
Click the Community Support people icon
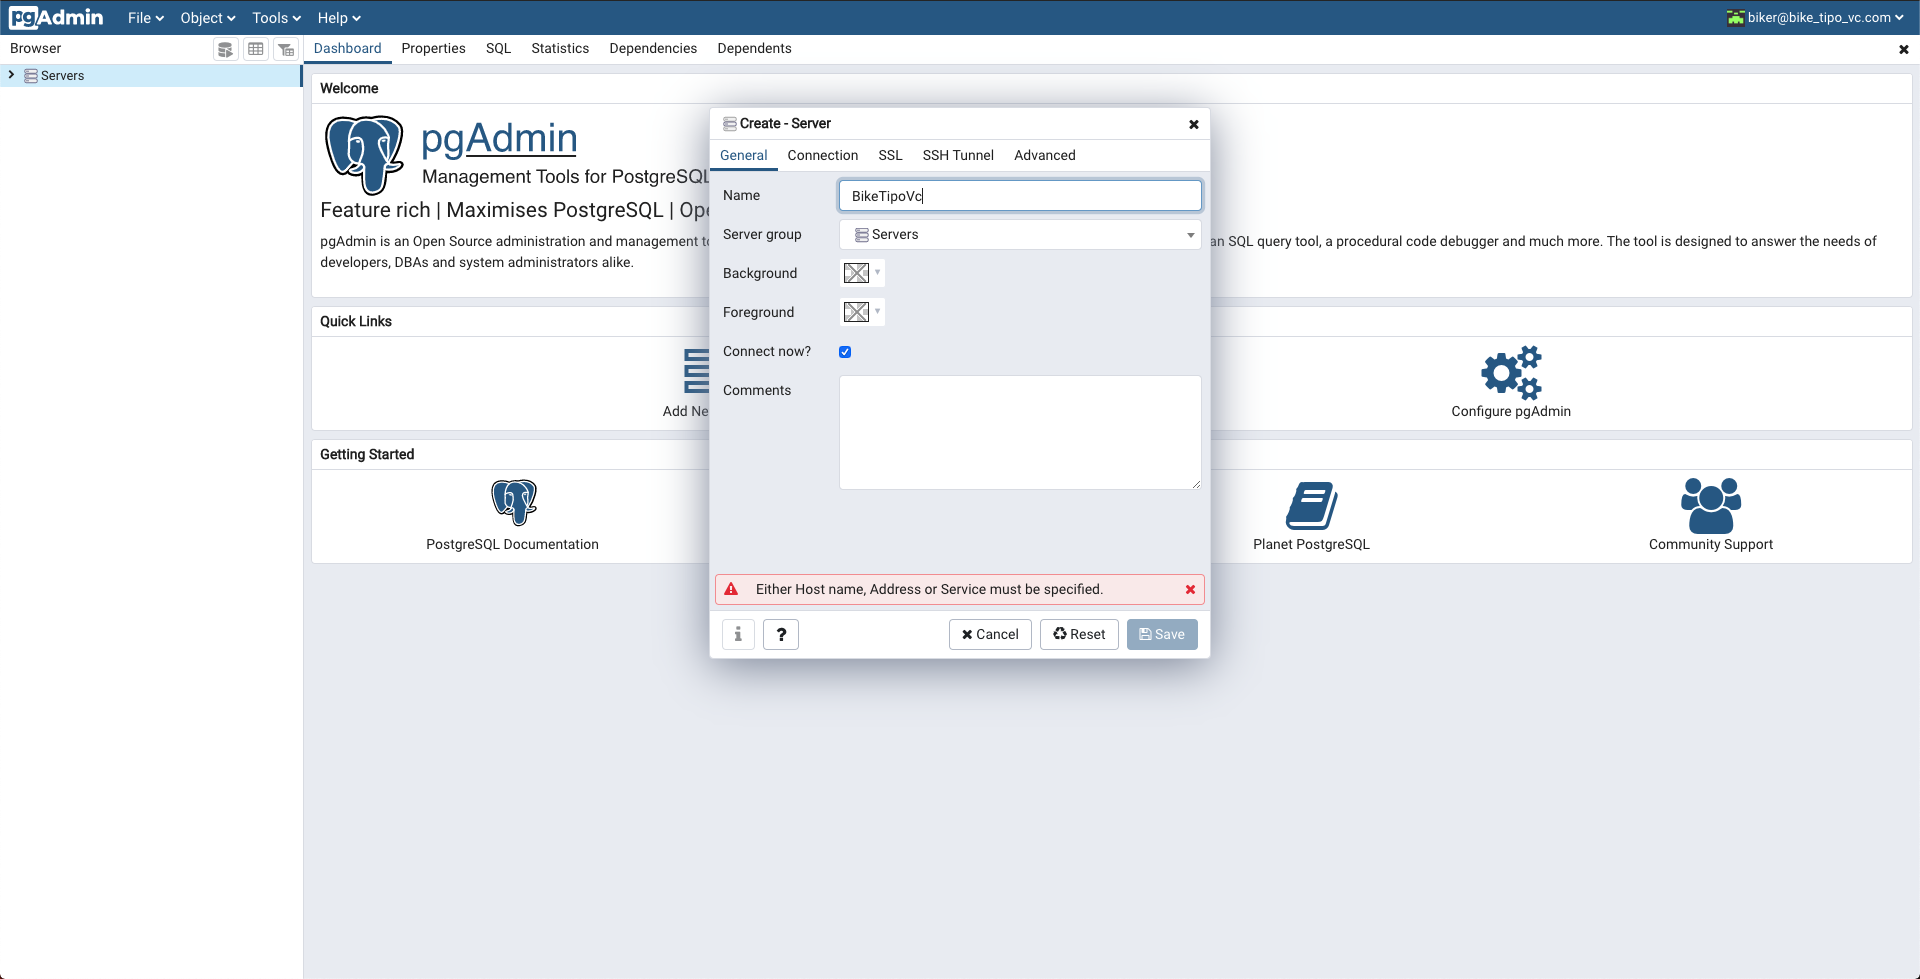[1711, 505]
